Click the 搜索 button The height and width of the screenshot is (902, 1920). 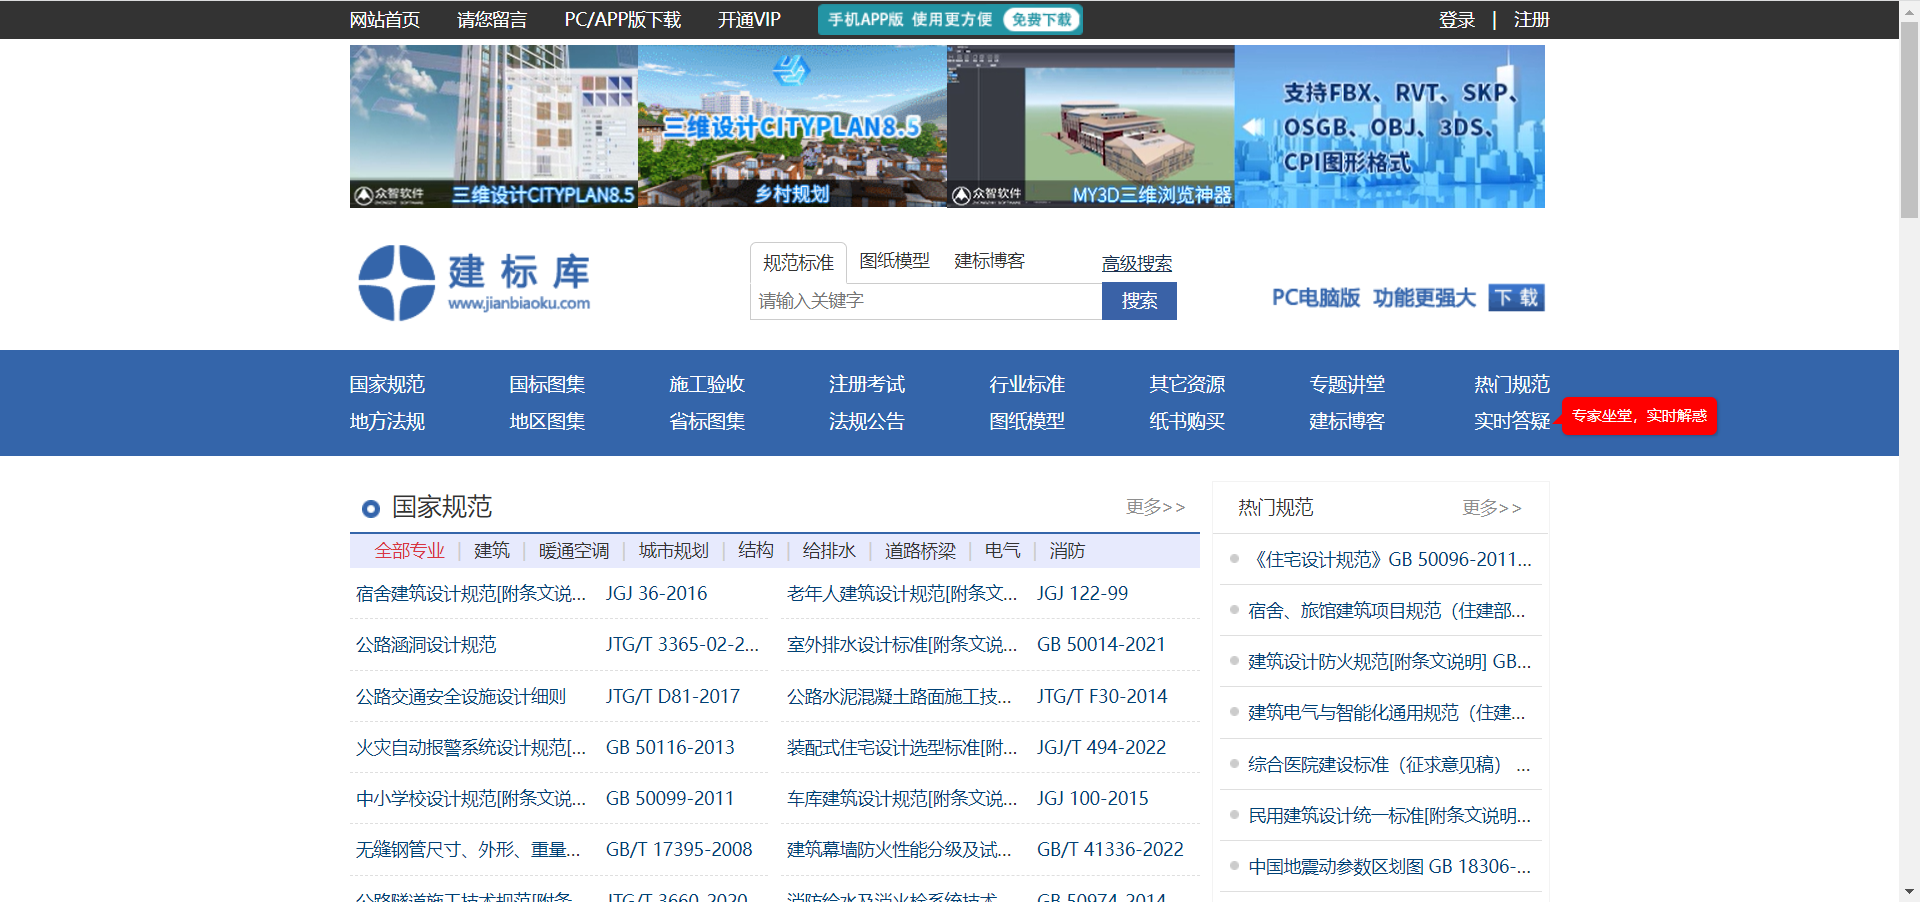1139,301
